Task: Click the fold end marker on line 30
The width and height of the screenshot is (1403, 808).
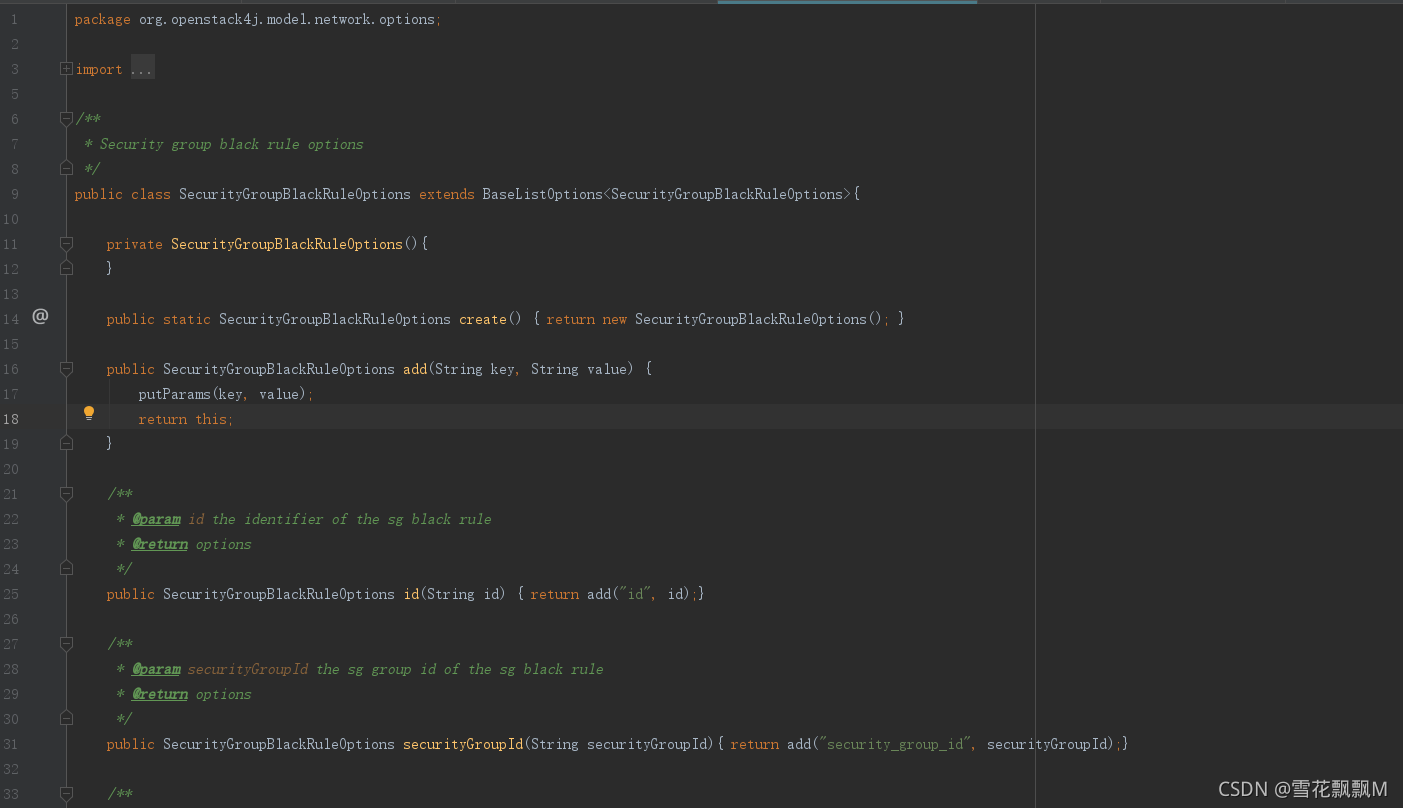Action: click(x=66, y=719)
